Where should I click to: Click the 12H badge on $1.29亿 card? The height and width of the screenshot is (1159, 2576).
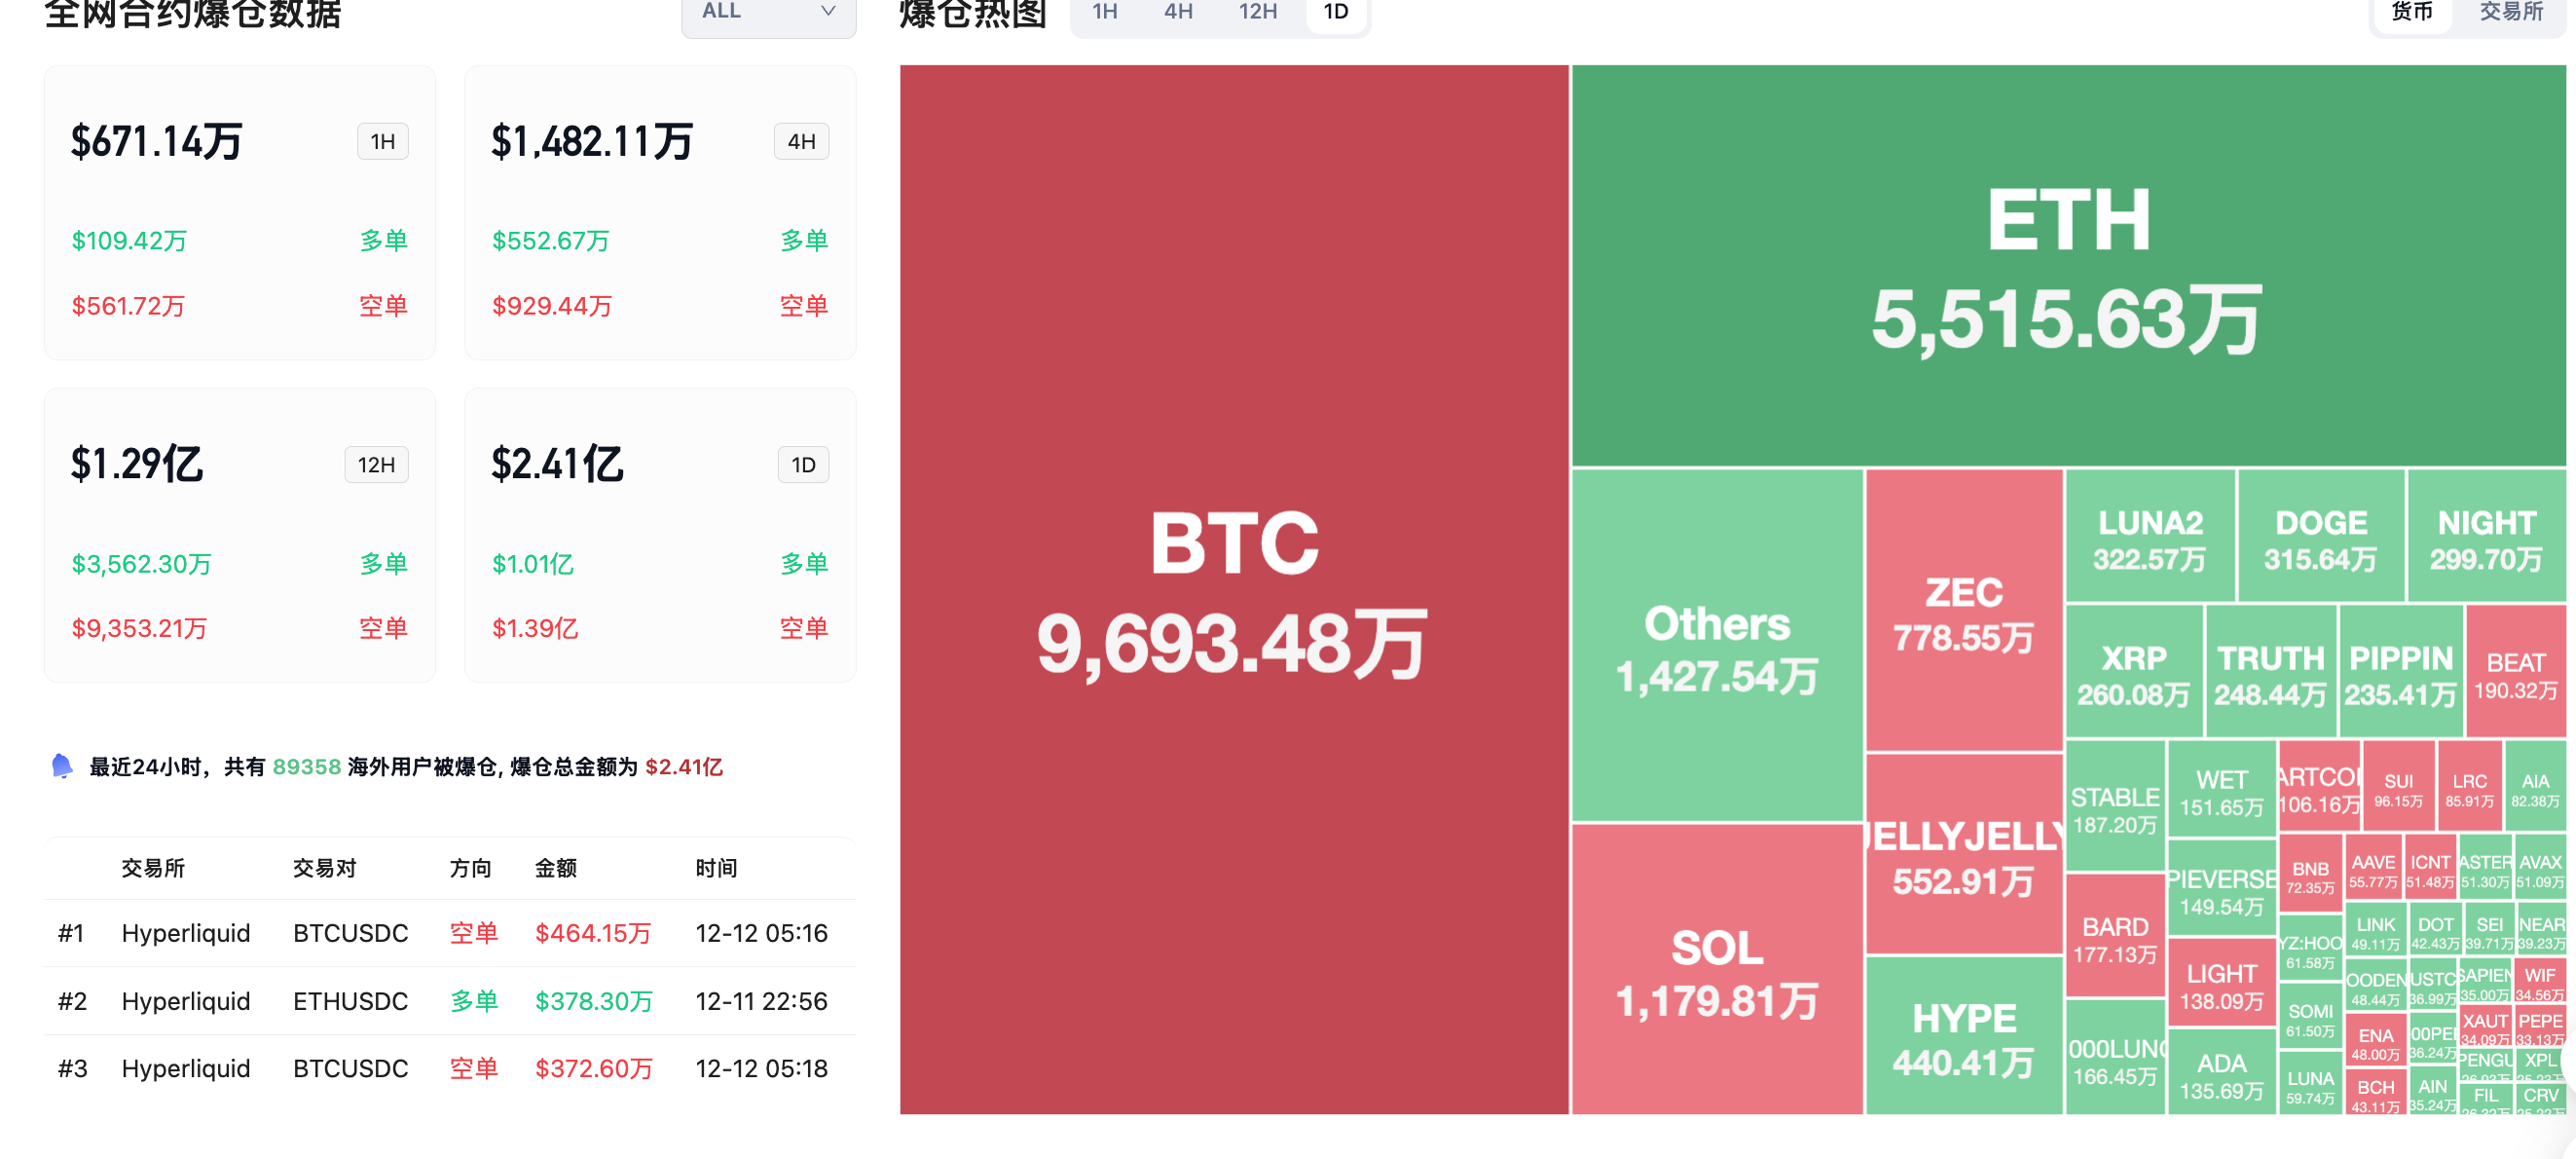[376, 465]
